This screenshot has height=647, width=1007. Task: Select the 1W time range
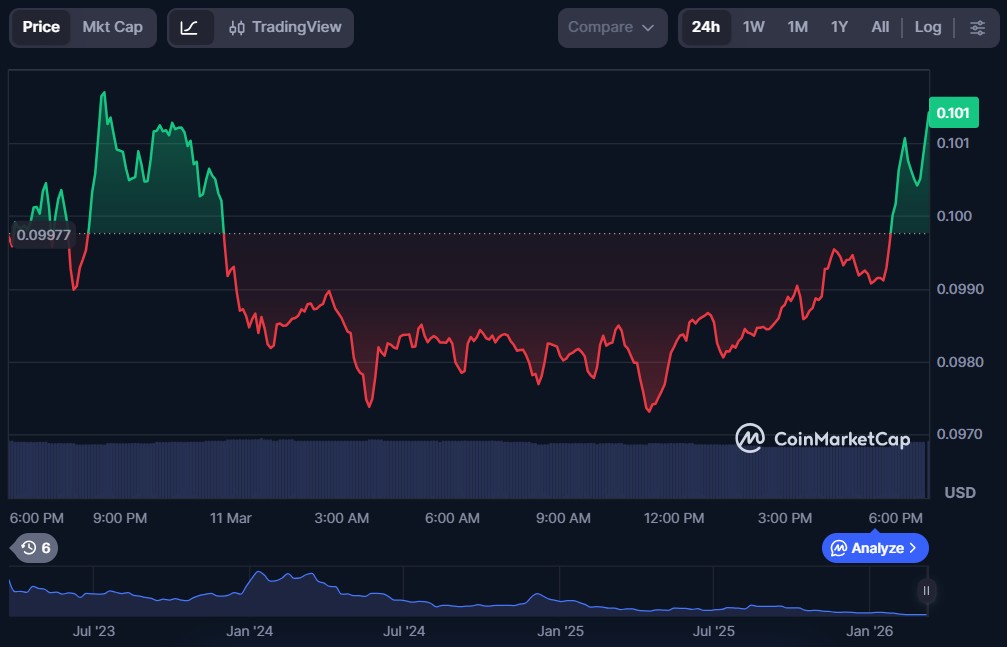[x=753, y=27]
